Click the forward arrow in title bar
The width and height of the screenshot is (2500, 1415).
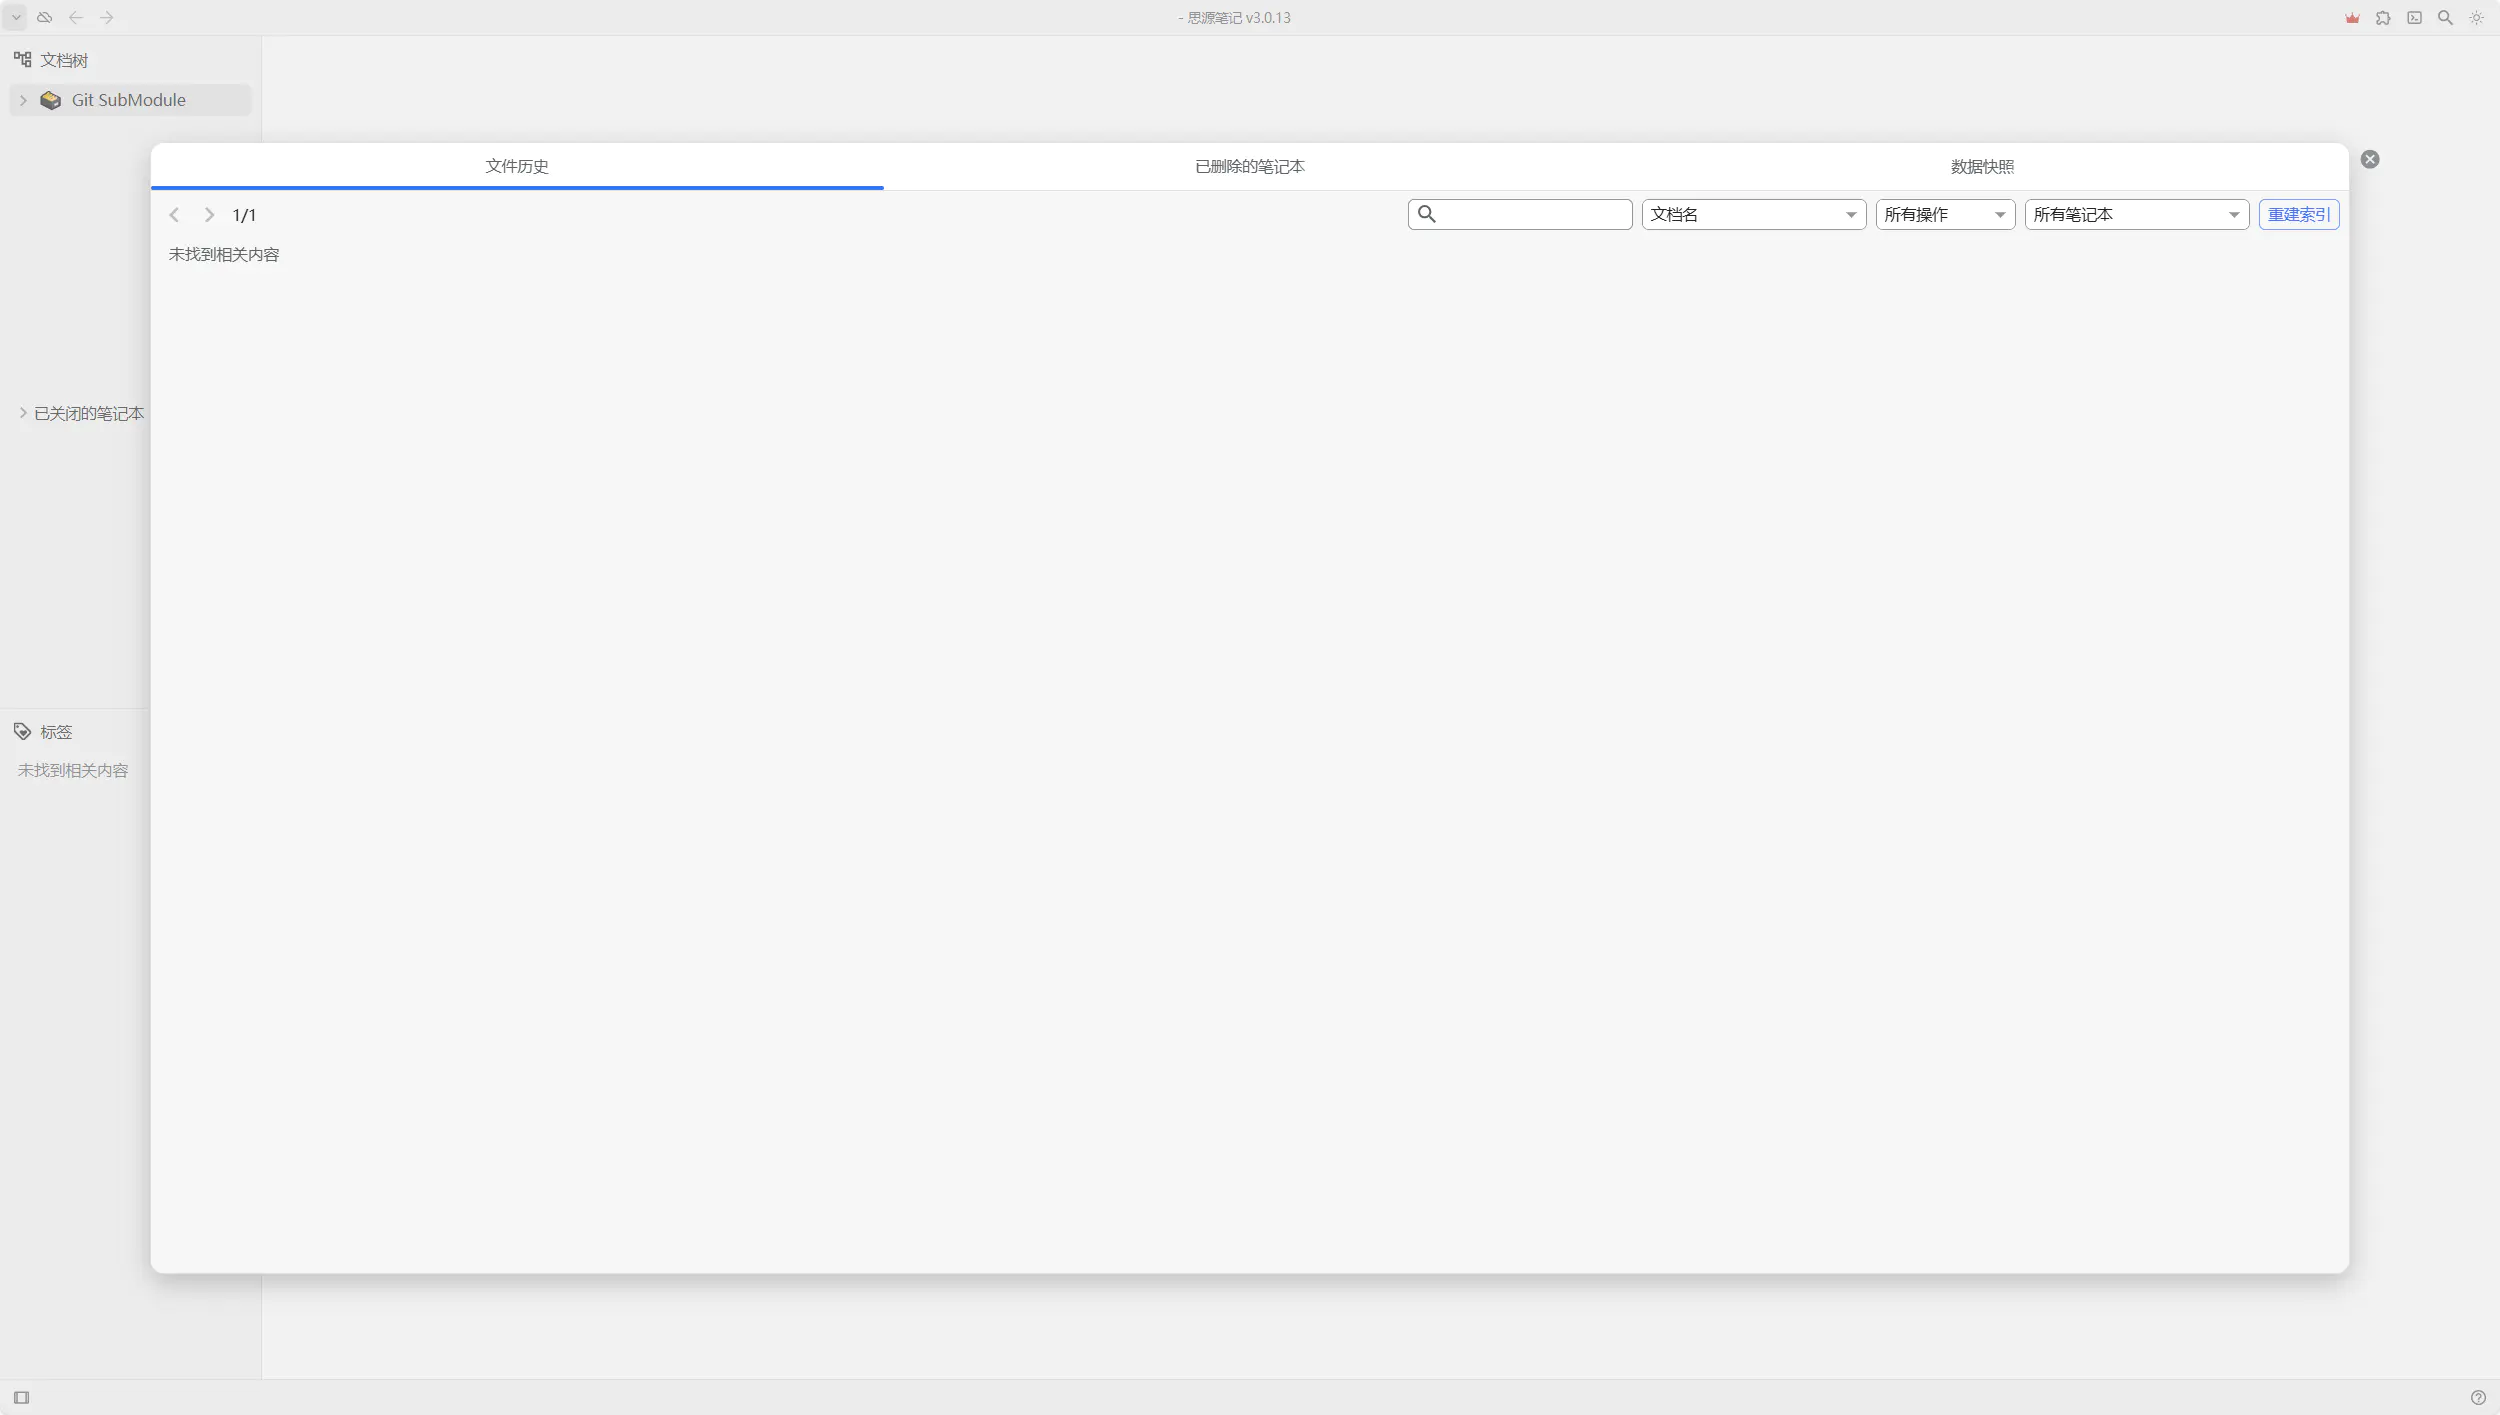click(107, 18)
